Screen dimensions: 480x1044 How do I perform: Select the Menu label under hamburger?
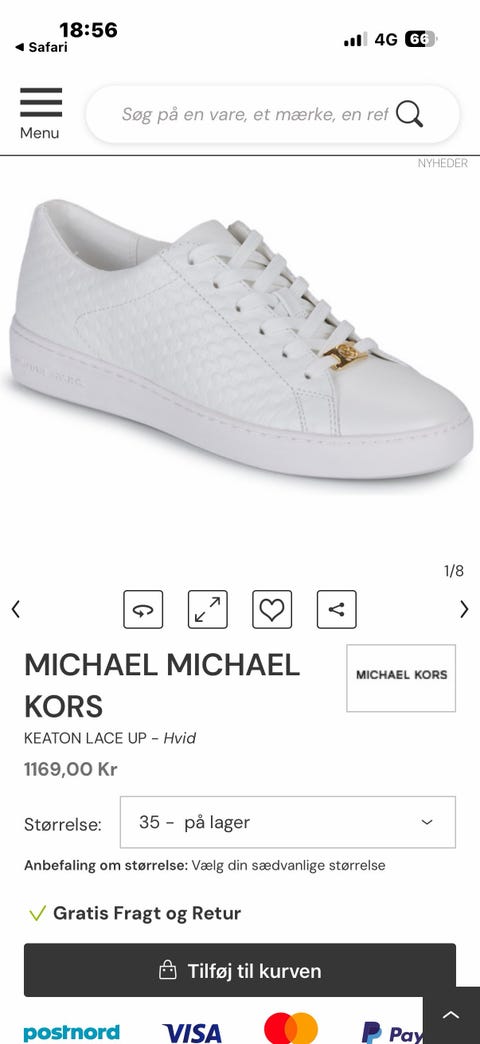click(39, 133)
